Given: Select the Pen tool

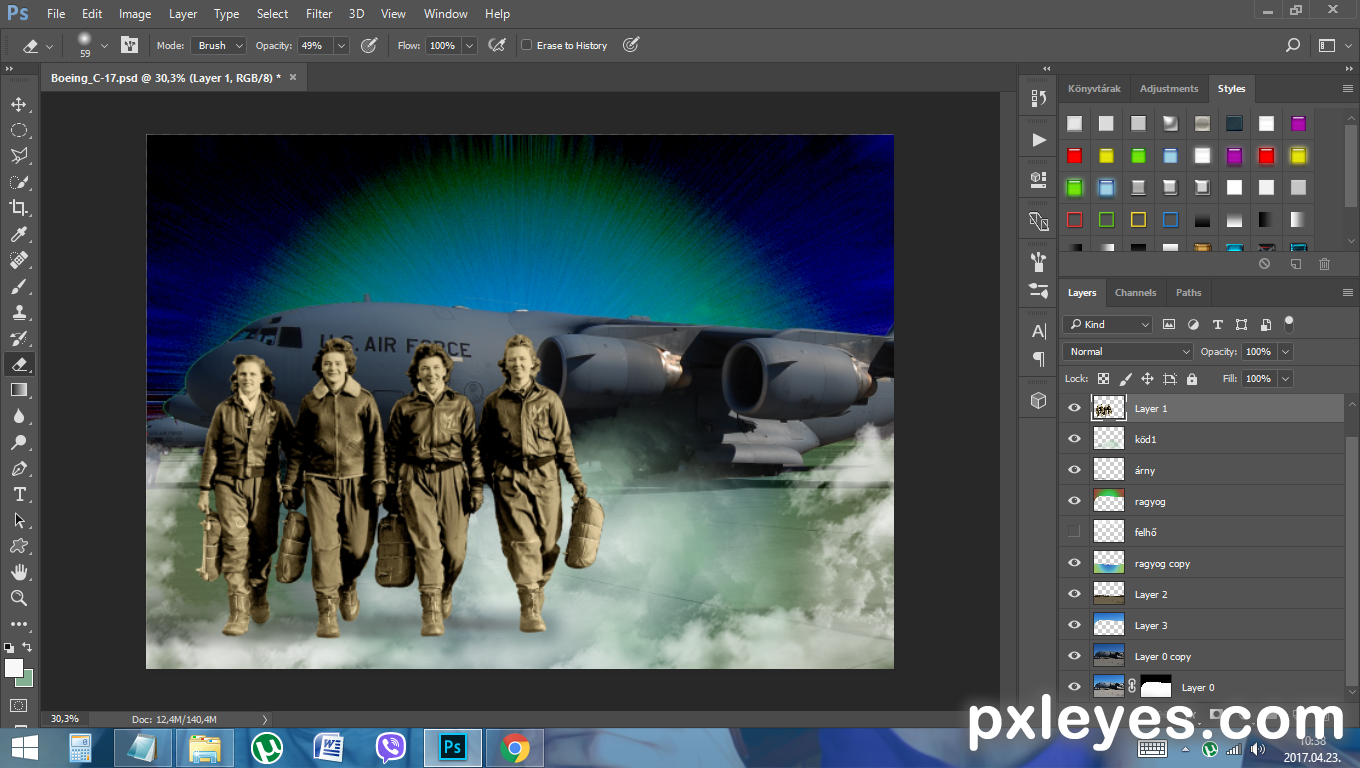Looking at the screenshot, I should click(19, 468).
